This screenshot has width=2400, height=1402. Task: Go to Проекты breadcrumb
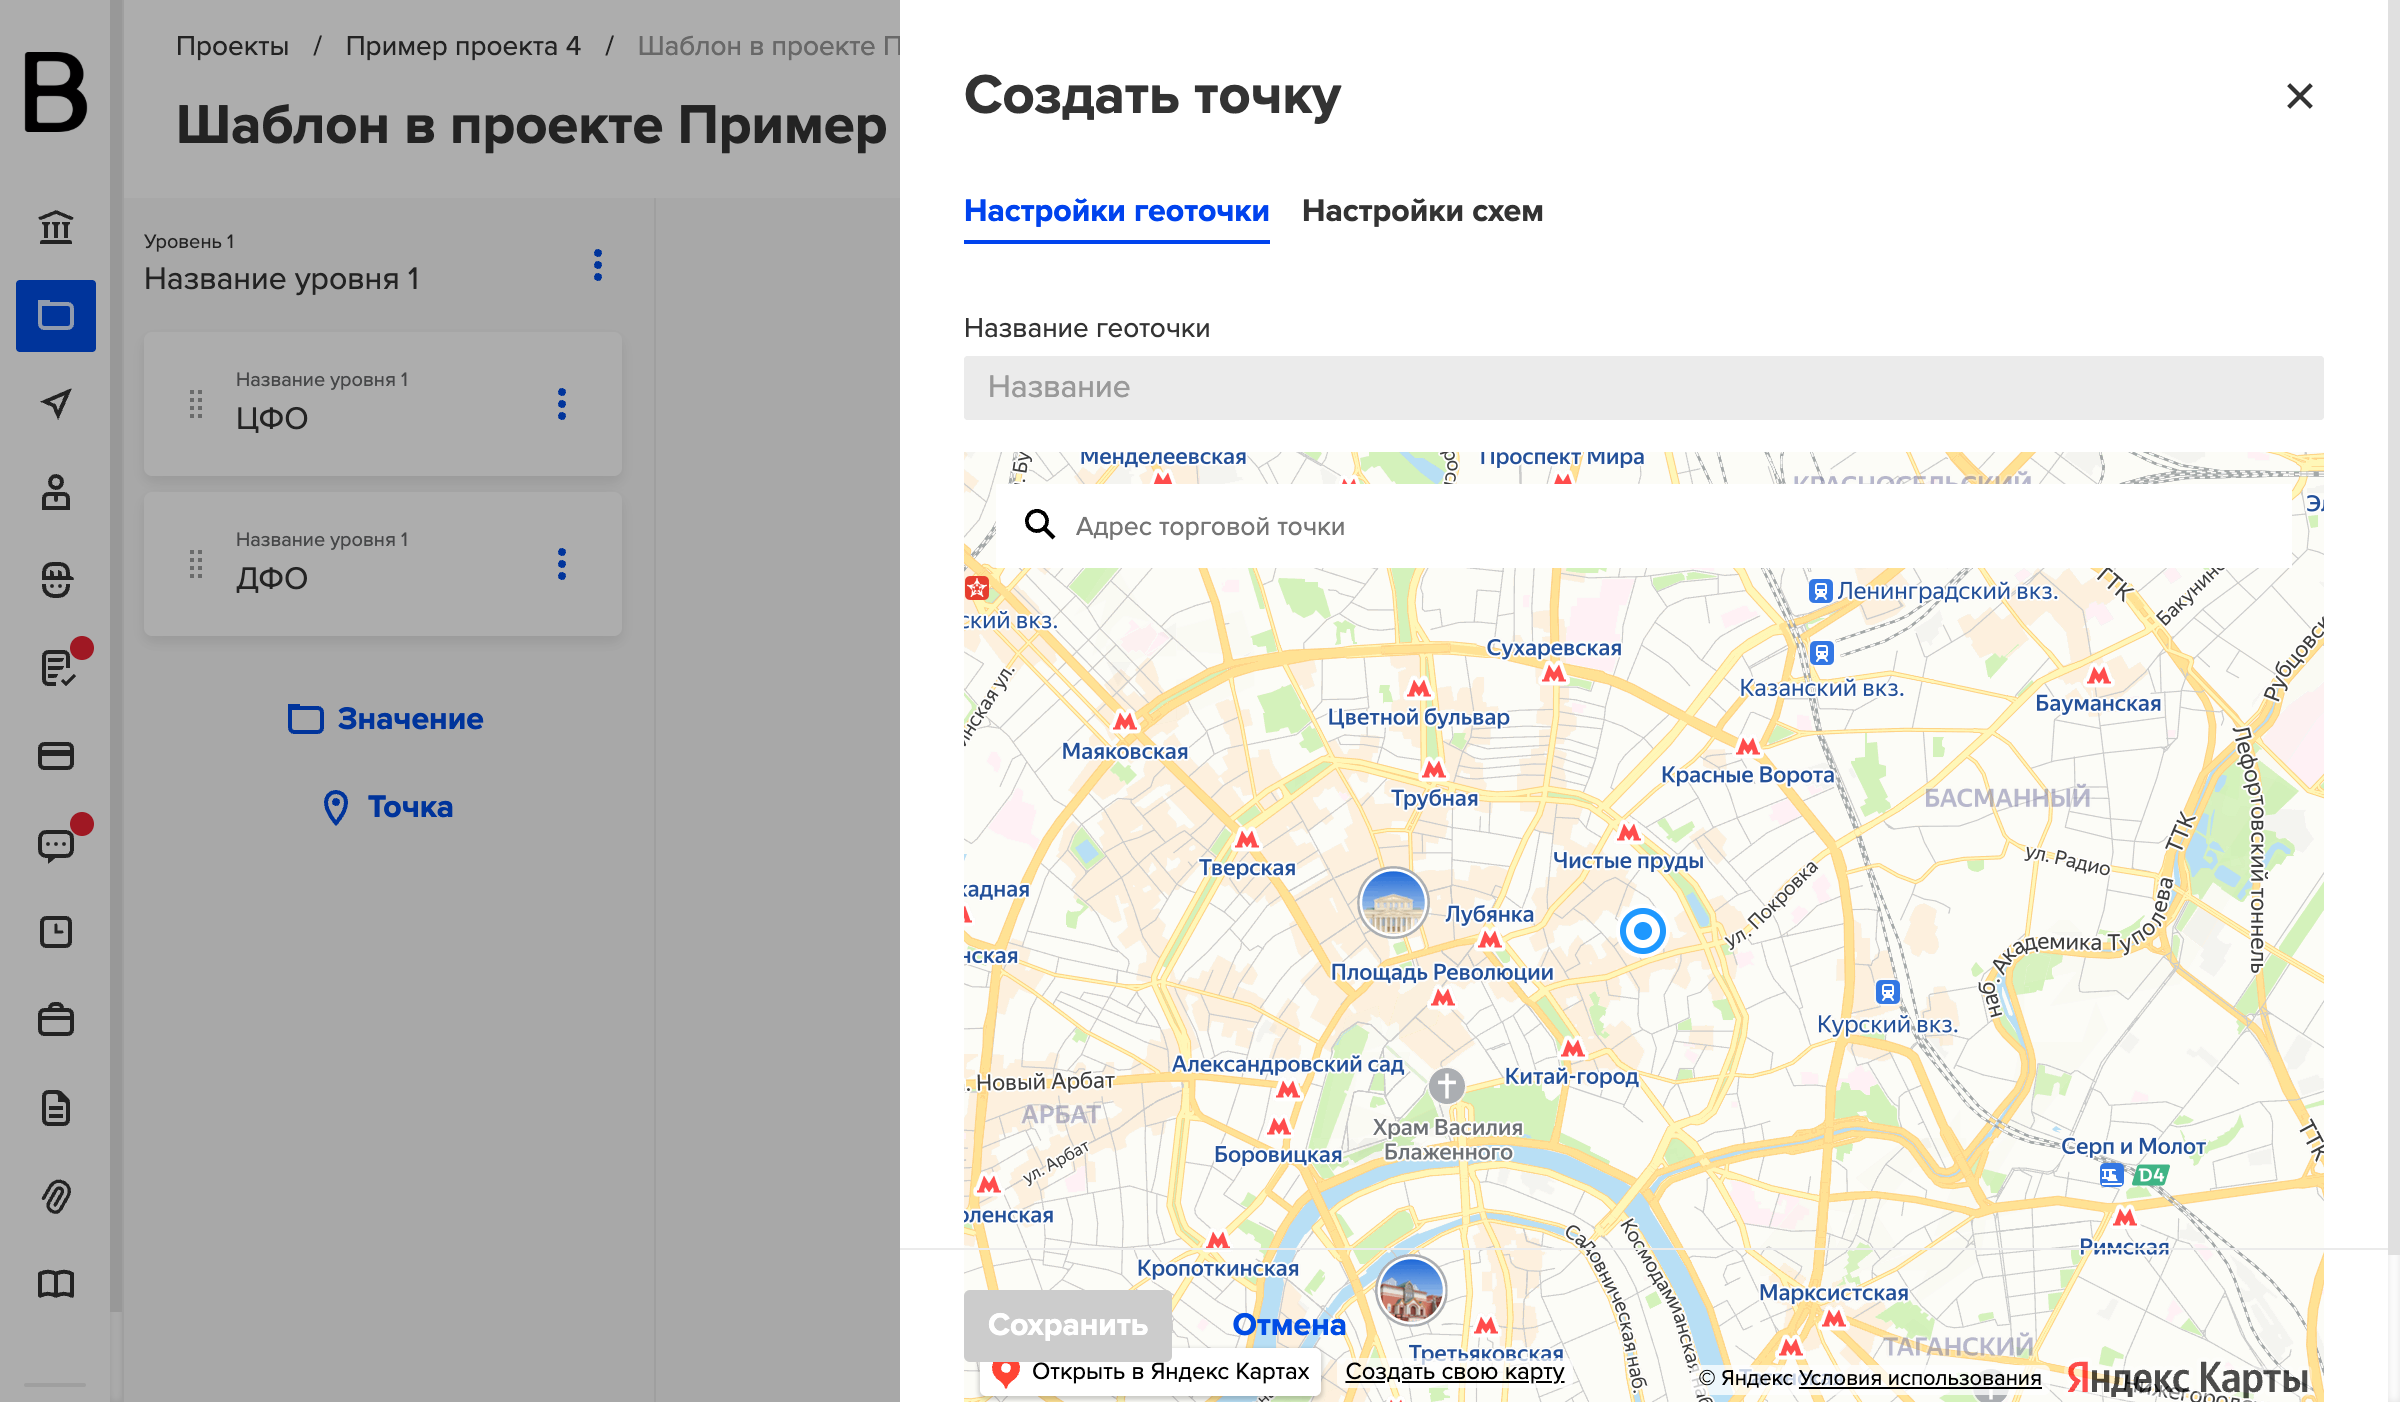(232, 46)
